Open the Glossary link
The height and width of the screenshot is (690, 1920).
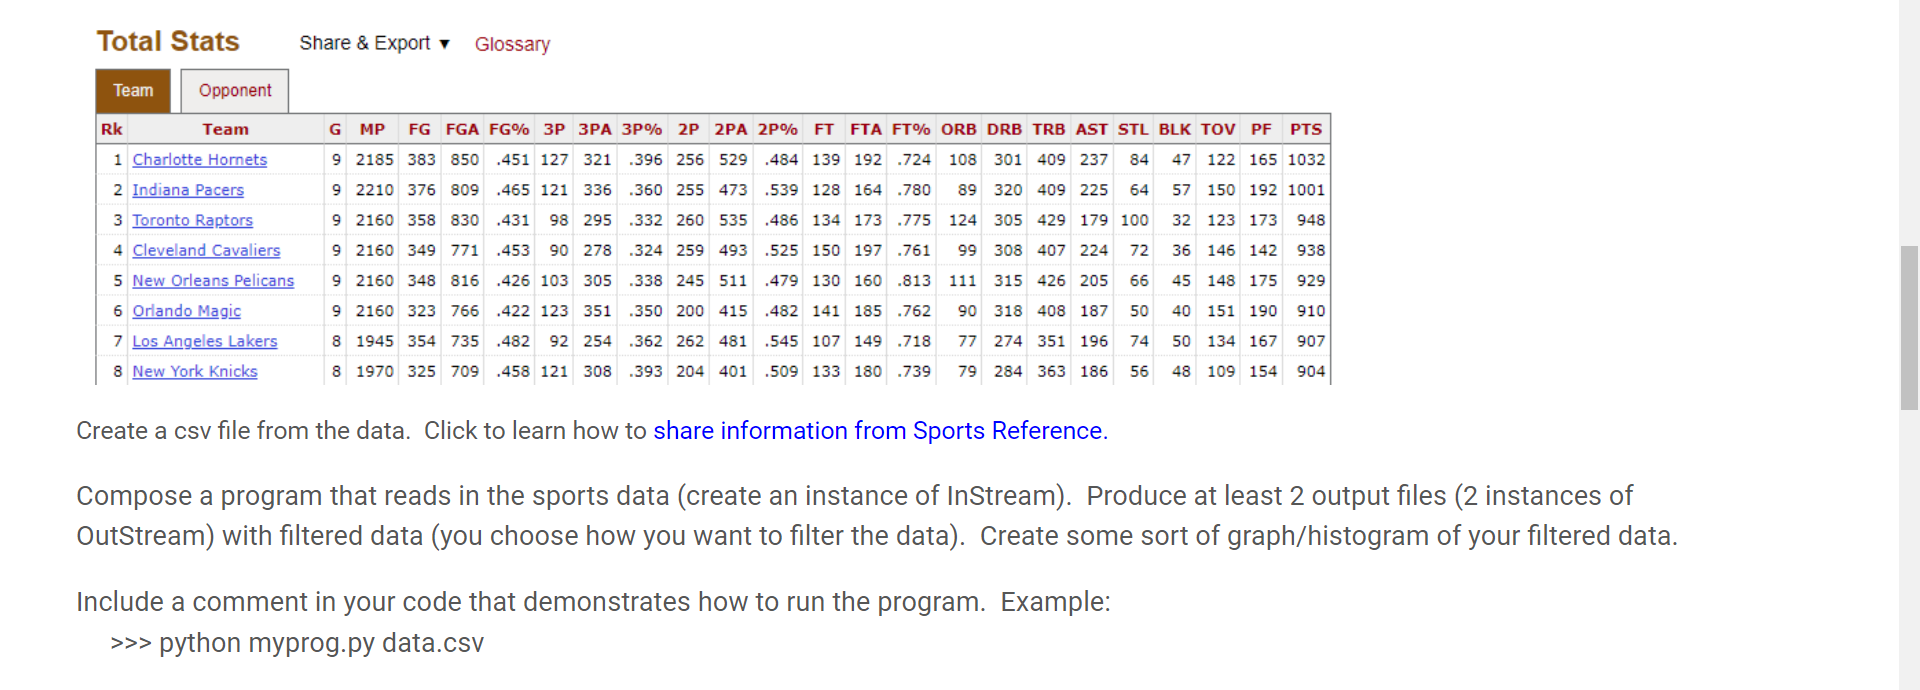point(512,44)
